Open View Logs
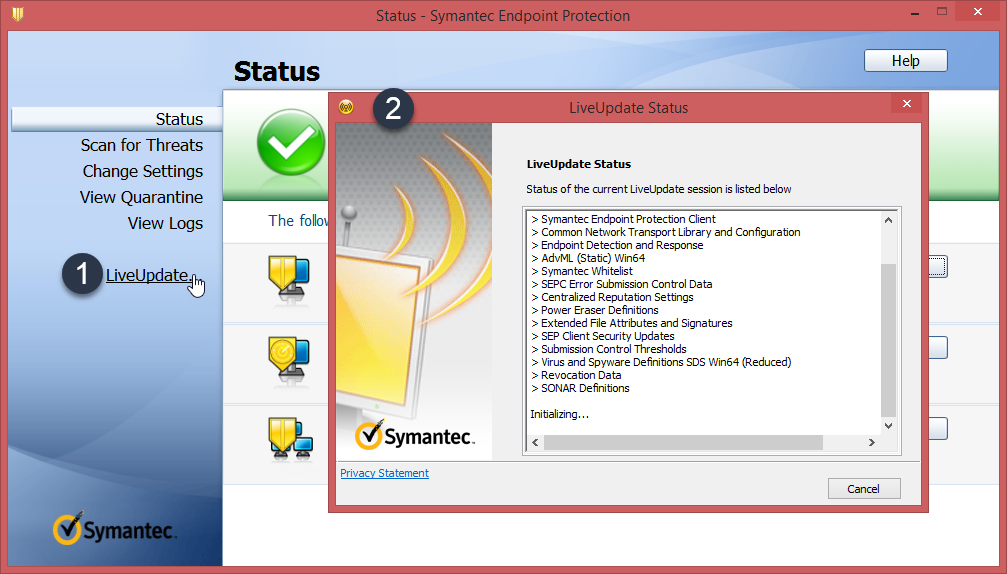This screenshot has width=1007, height=574. 165,223
